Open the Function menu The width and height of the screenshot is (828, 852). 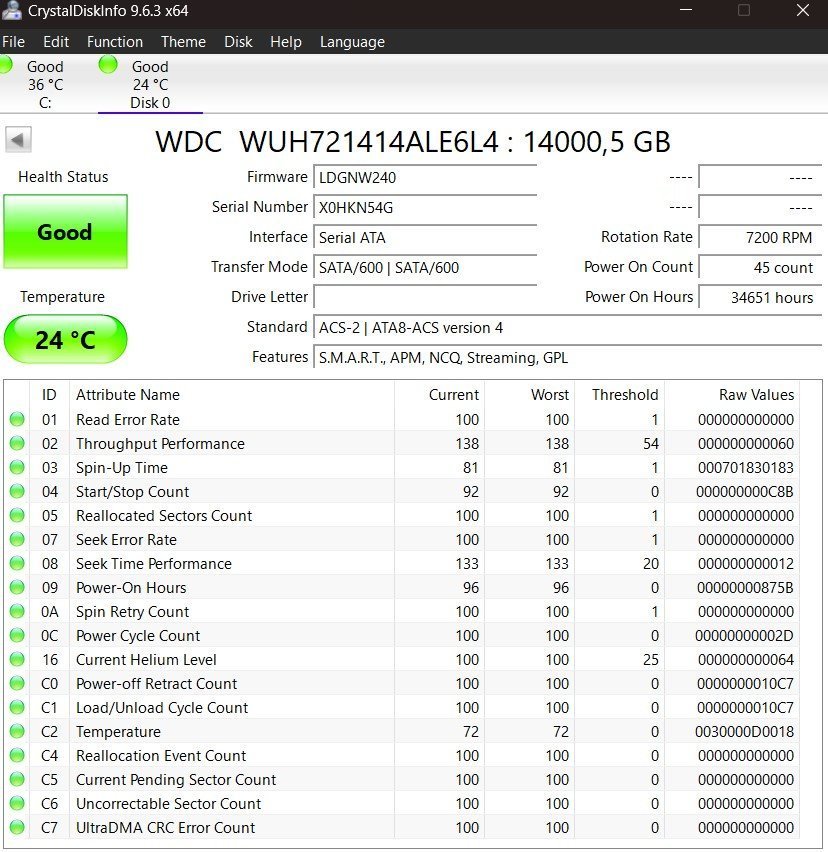[x=115, y=42]
